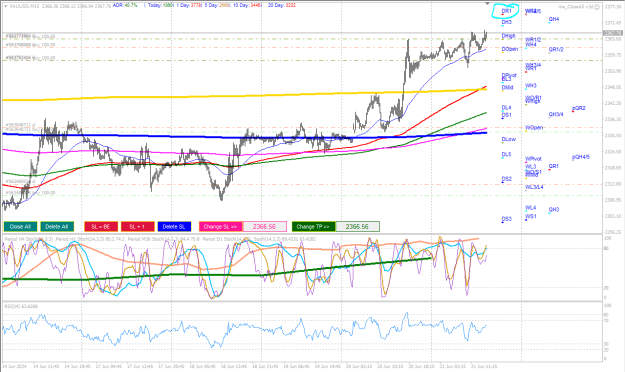The height and width of the screenshot is (372, 625).
Task: Click the pQR2 level label
Action: point(578,108)
